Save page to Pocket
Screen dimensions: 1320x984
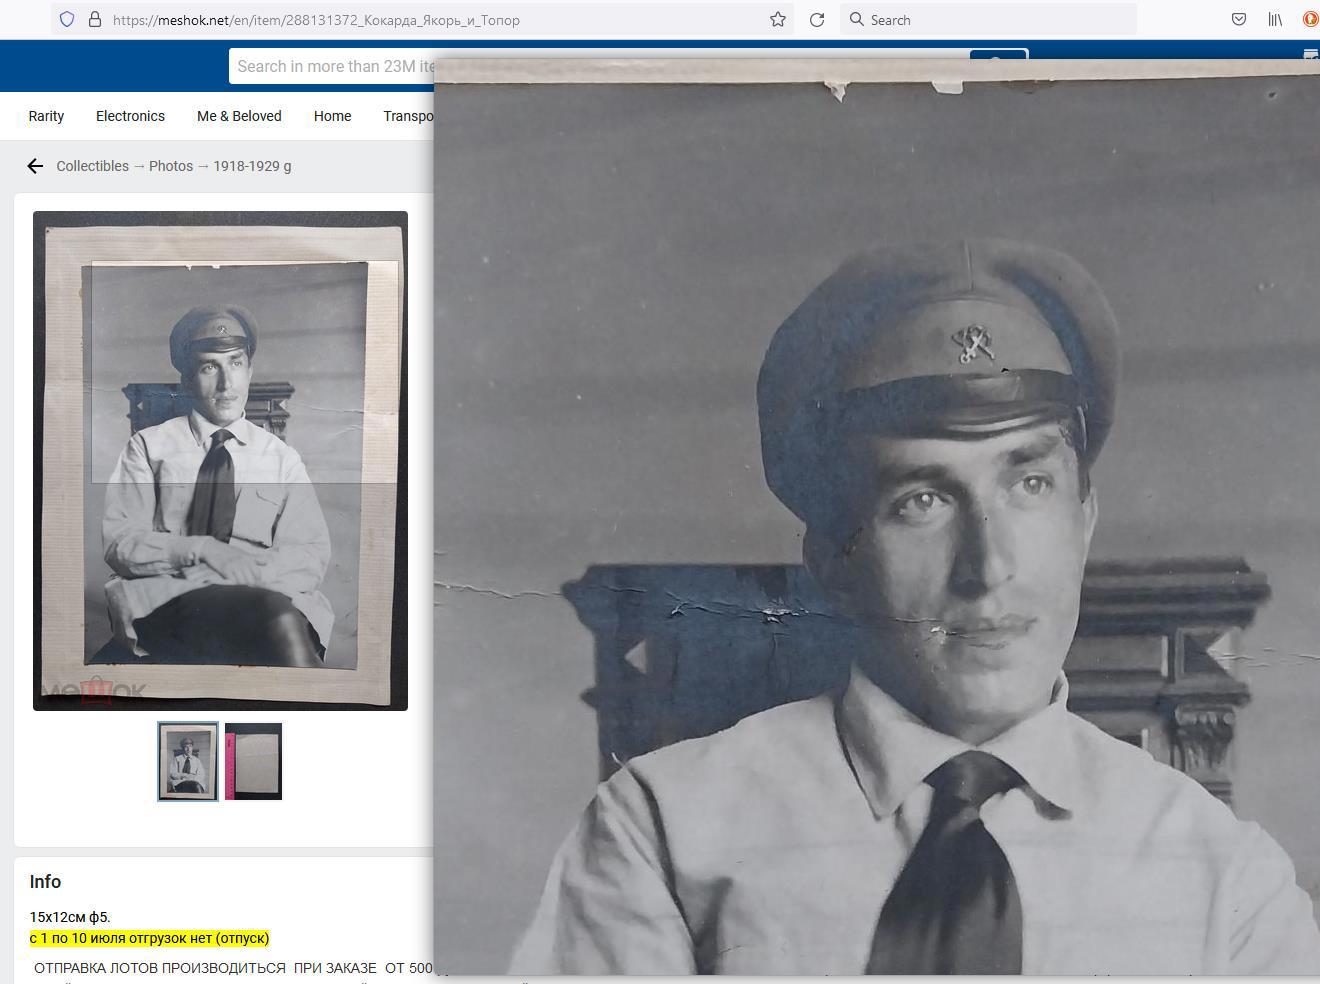tap(1238, 19)
